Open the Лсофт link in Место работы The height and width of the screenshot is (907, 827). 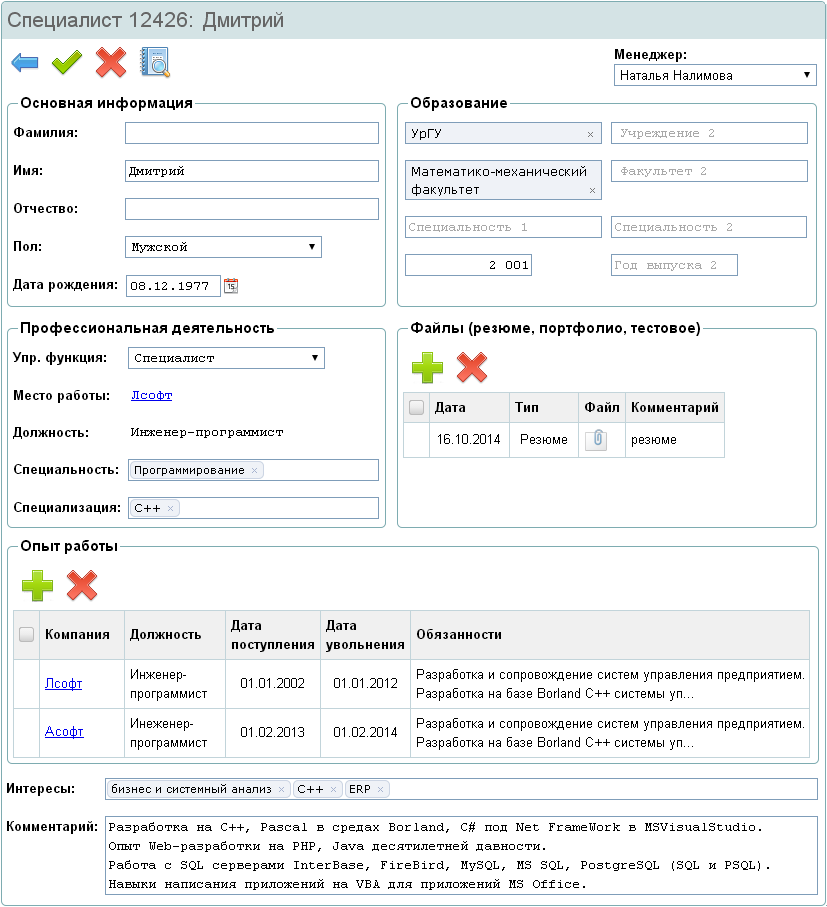click(152, 395)
